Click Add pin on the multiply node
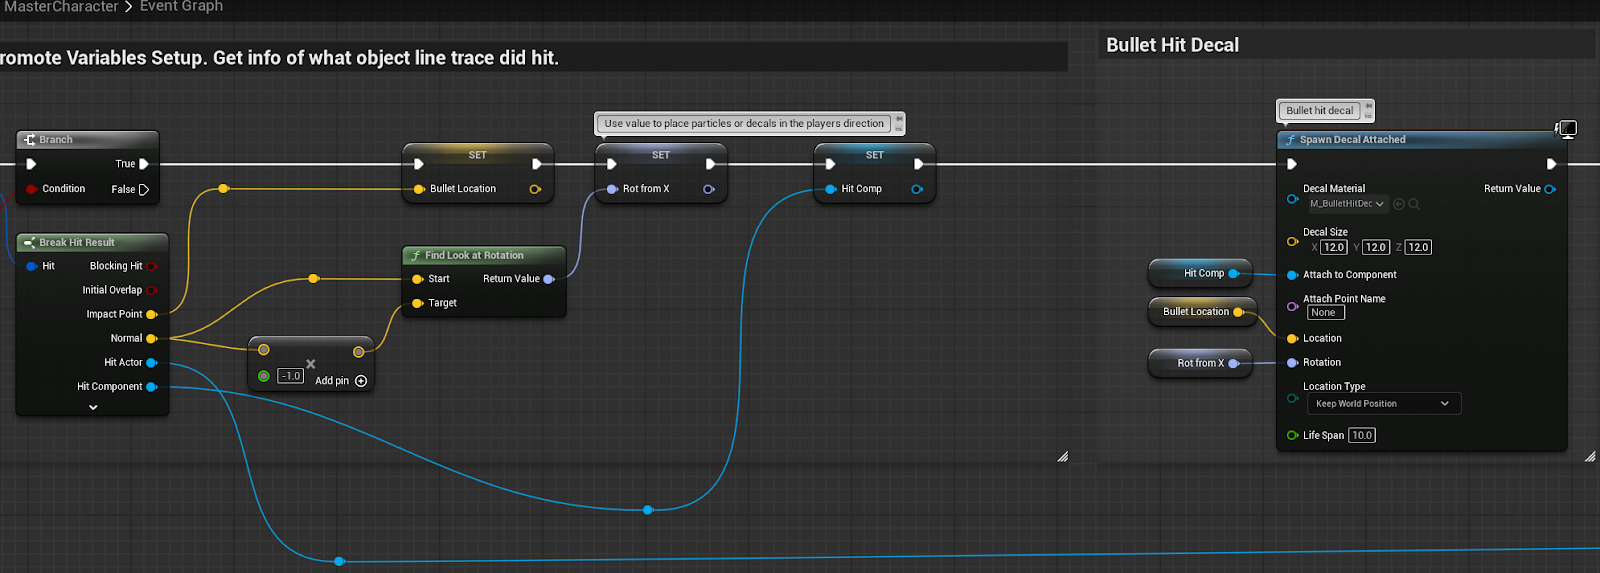Viewport: 1600px width, 573px height. (x=341, y=381)
